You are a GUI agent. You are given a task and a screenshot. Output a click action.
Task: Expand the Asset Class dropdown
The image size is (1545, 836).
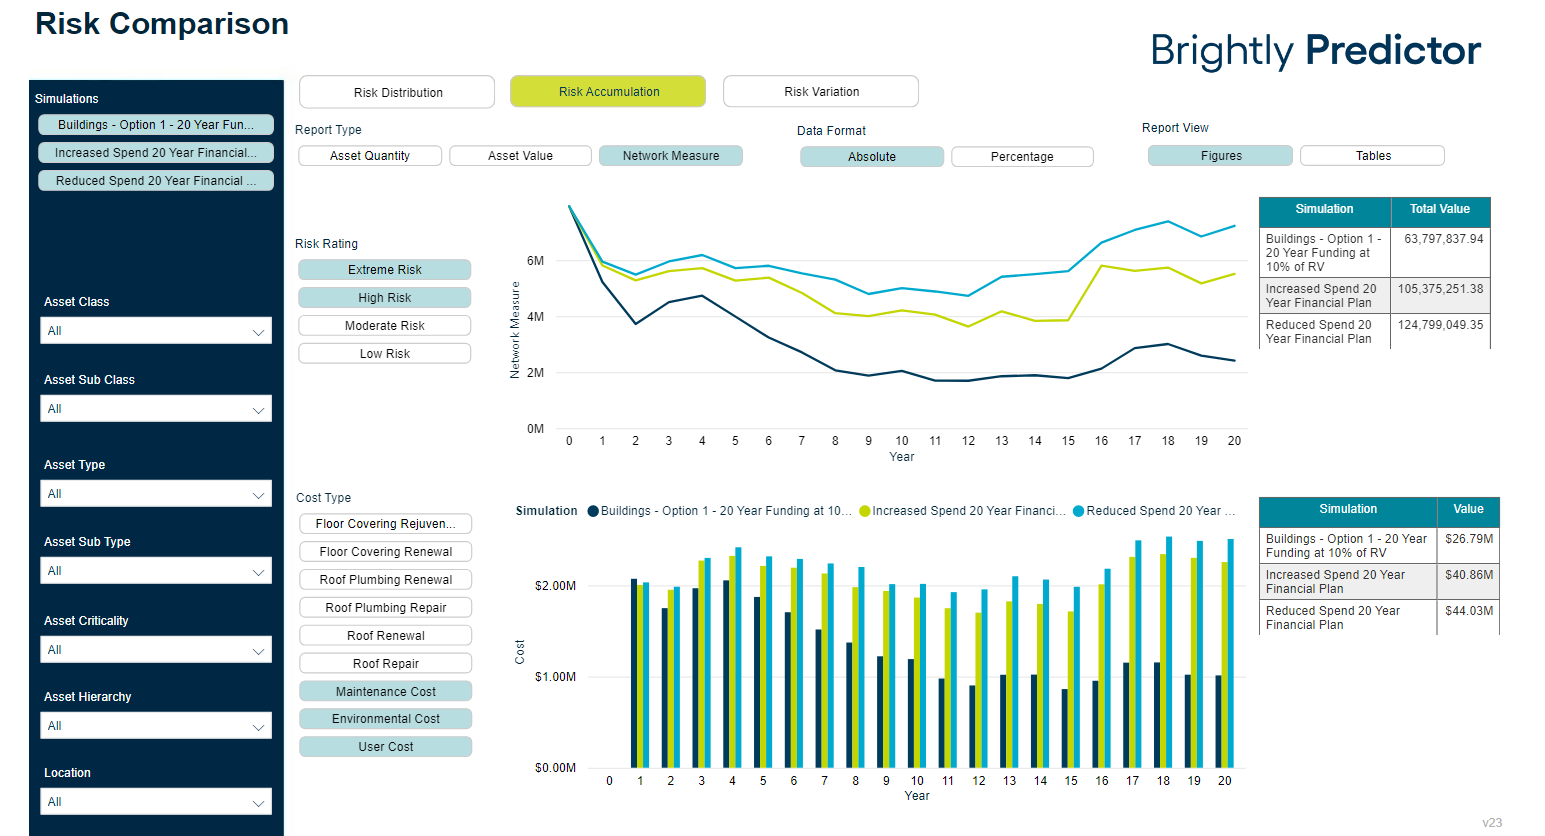click(156, 331)
